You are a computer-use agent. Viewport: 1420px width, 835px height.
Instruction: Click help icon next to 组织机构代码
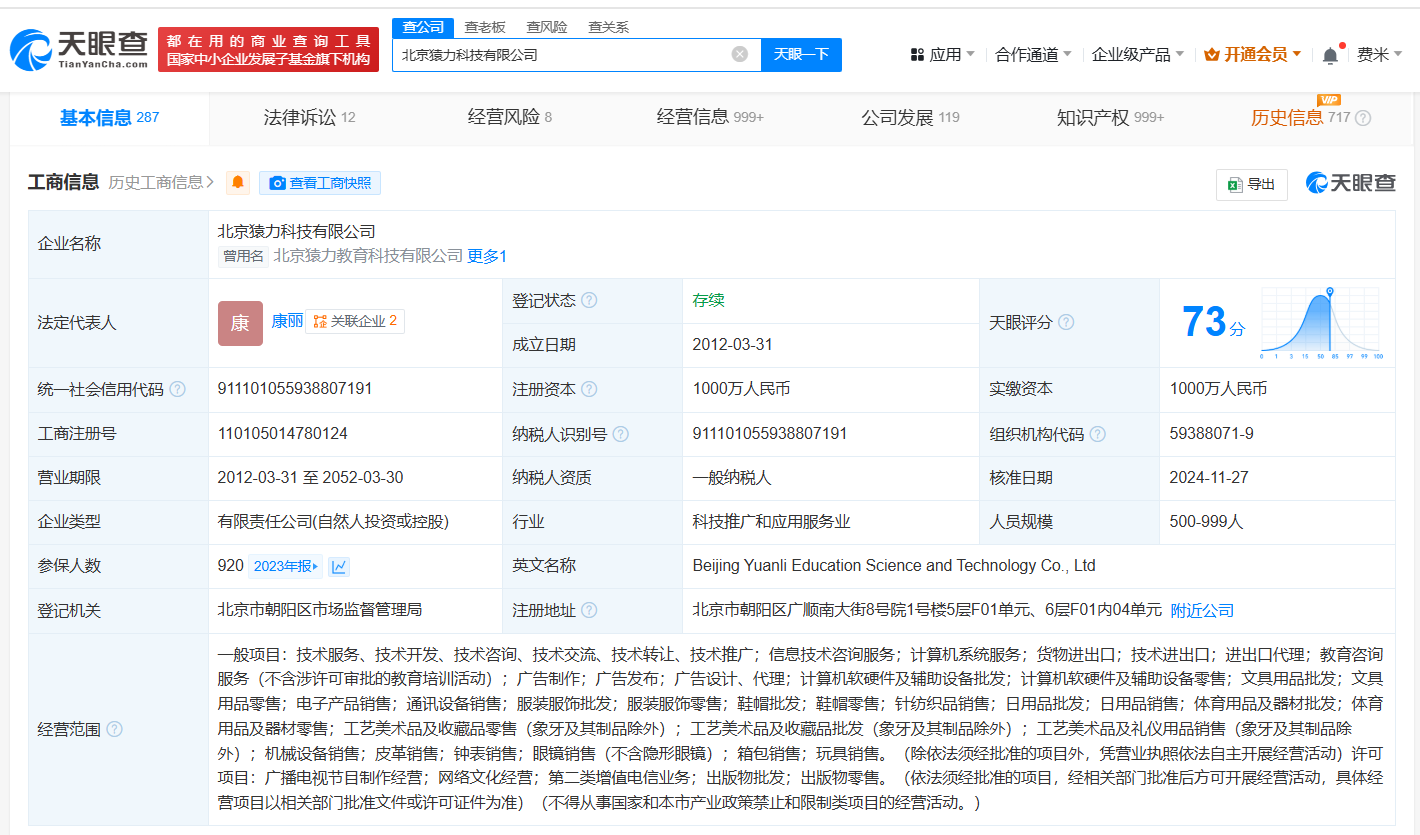click(x=1098, y=434)
